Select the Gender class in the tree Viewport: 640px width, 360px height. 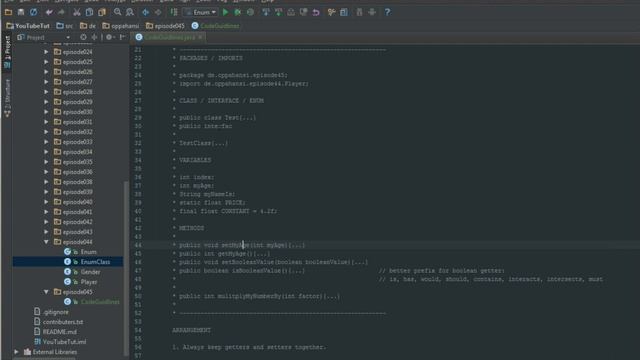click(82, 272)
